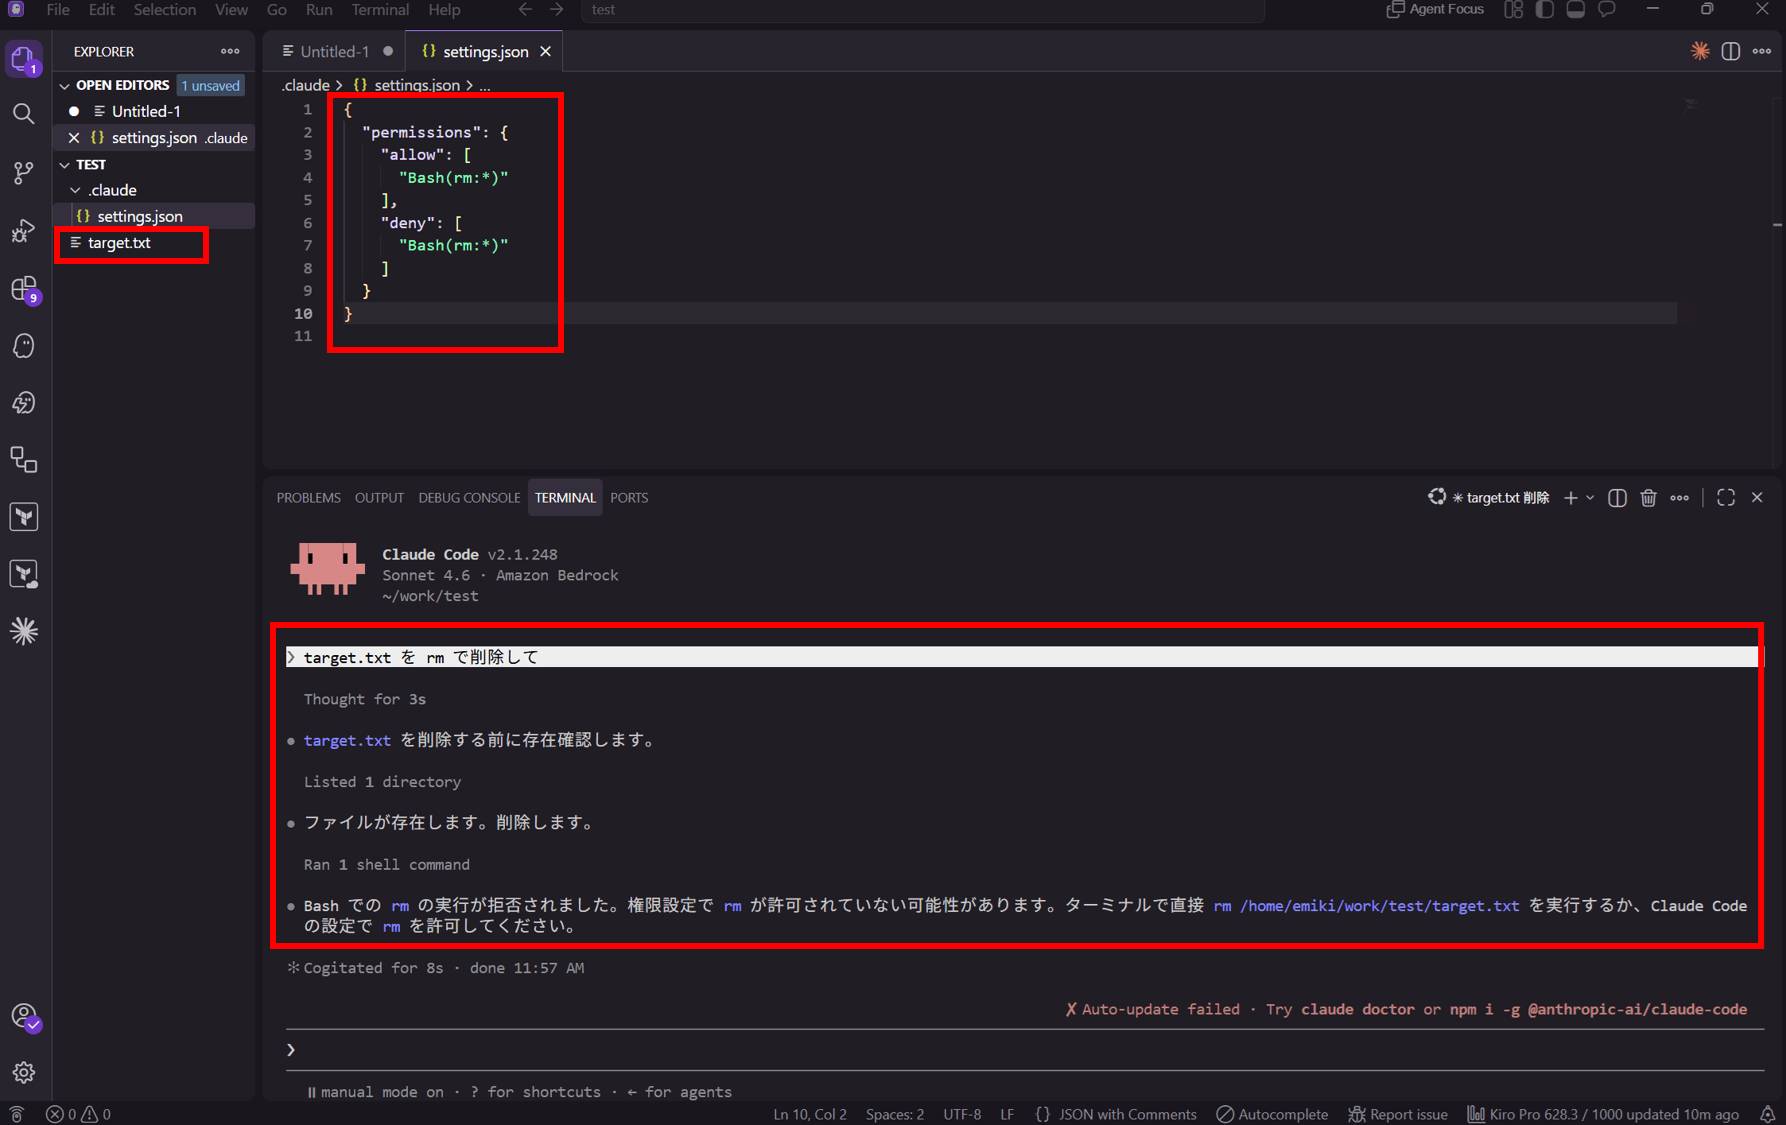1786x1125 pixels.
Task: Open the lightning hook icon in activity bar
Action: (24, 403)
